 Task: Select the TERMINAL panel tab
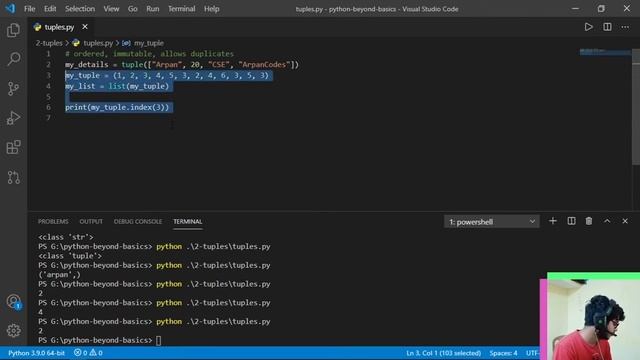click(x=188, y=221)
